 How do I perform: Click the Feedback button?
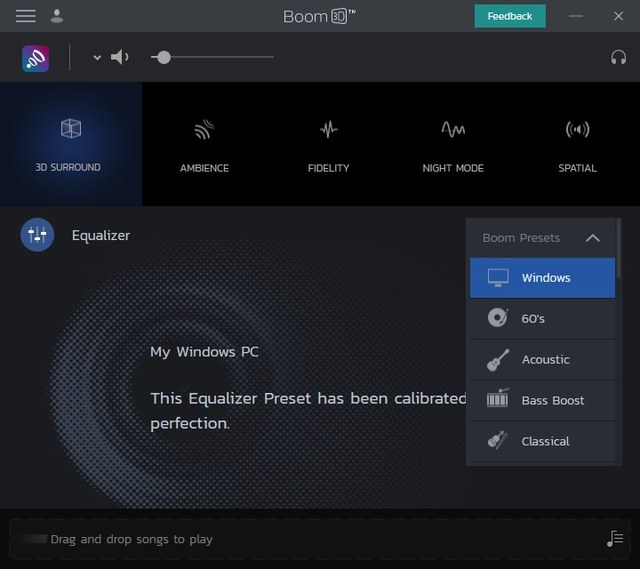tap(510, 16)
